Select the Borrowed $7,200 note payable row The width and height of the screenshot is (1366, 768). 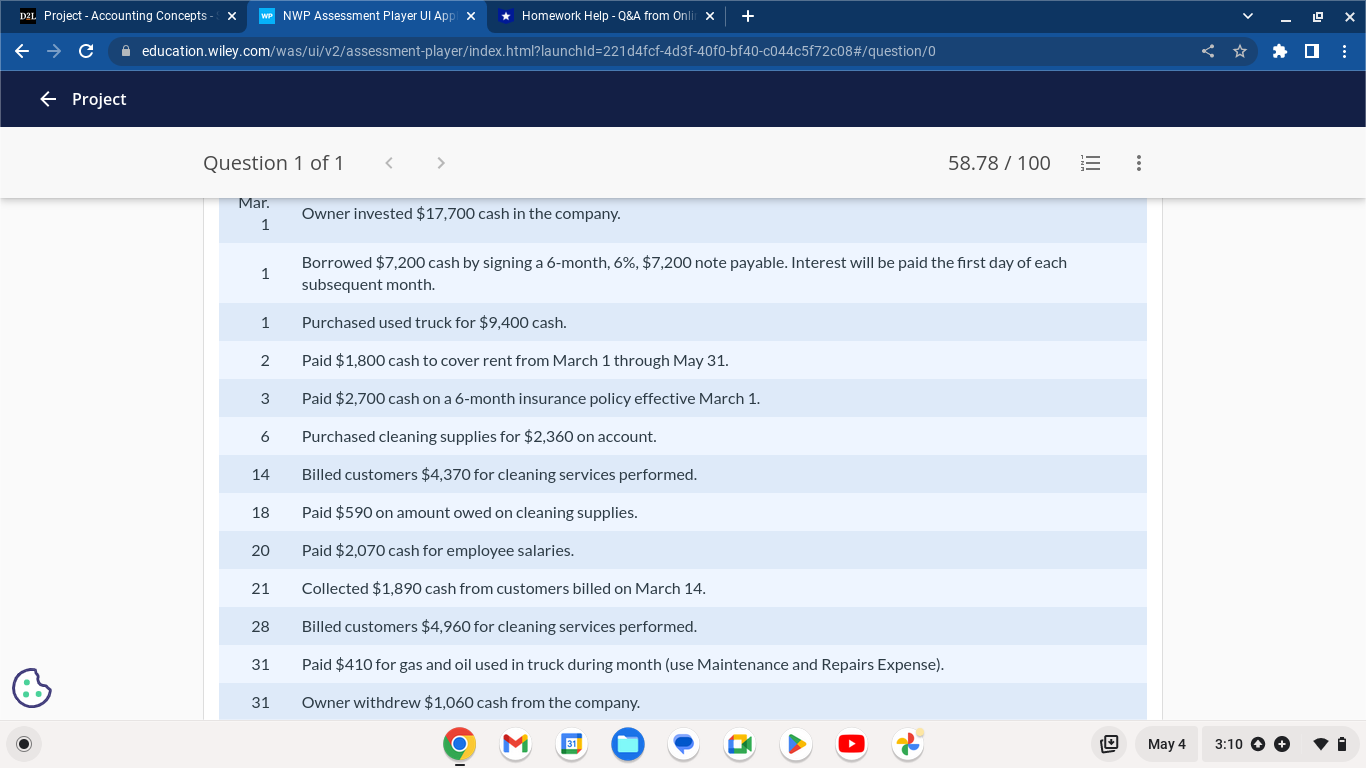(683, 273)
